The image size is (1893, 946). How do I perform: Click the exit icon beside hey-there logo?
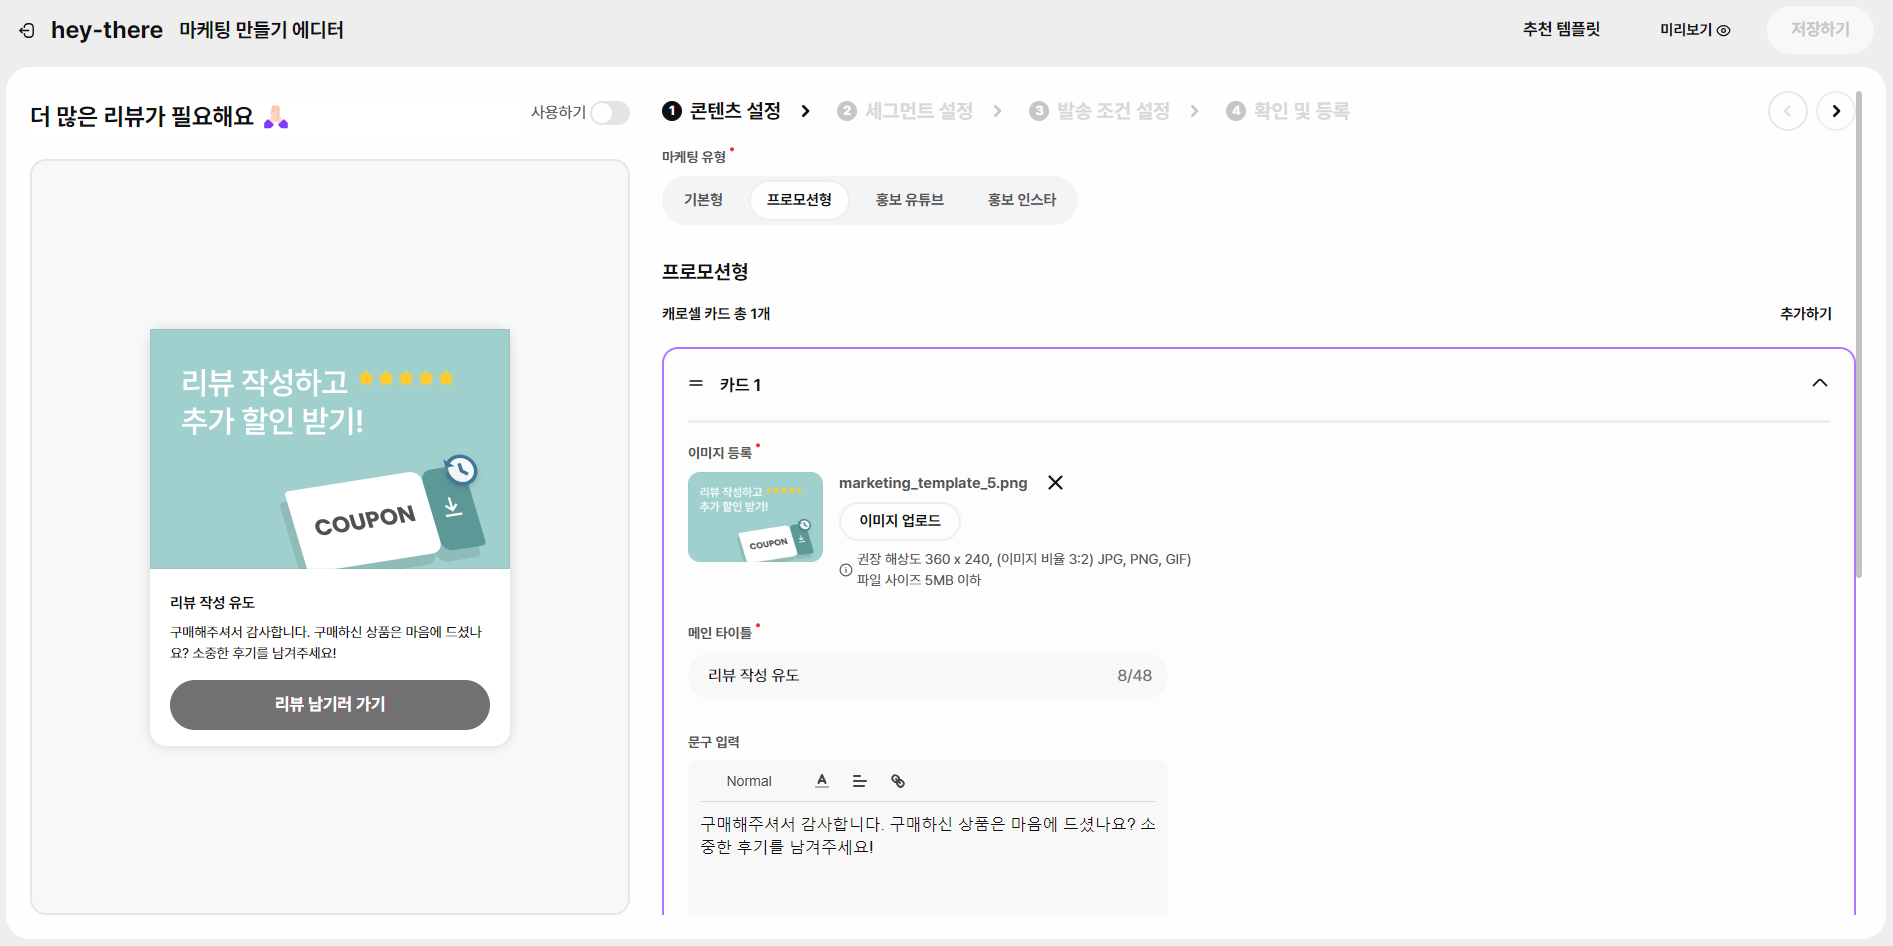pyautogui.click(x=27, y=31)
